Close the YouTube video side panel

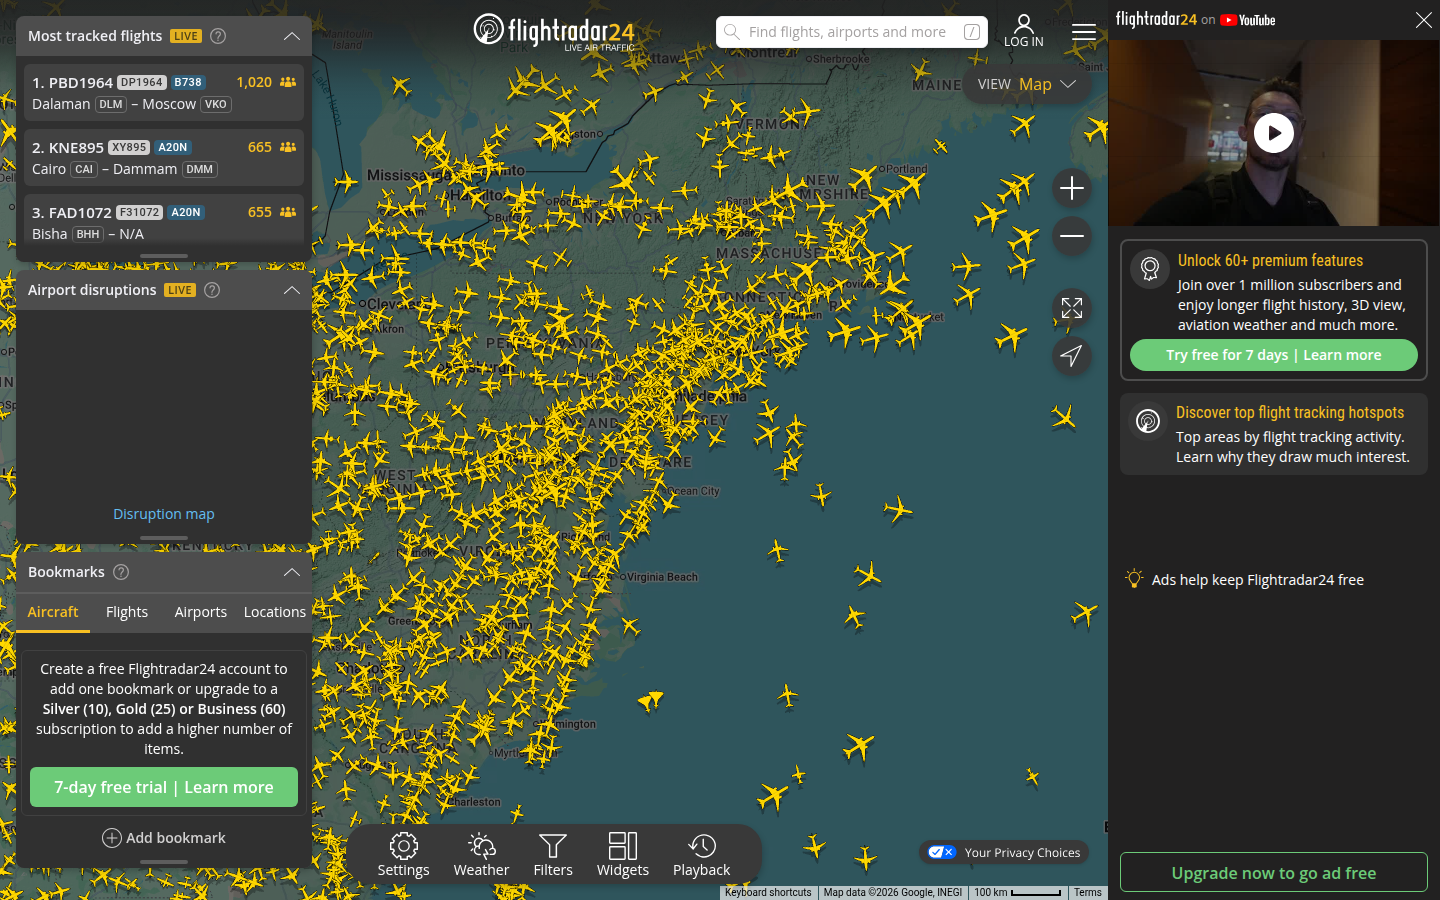pyautogui.click(x=1424, y=20)
